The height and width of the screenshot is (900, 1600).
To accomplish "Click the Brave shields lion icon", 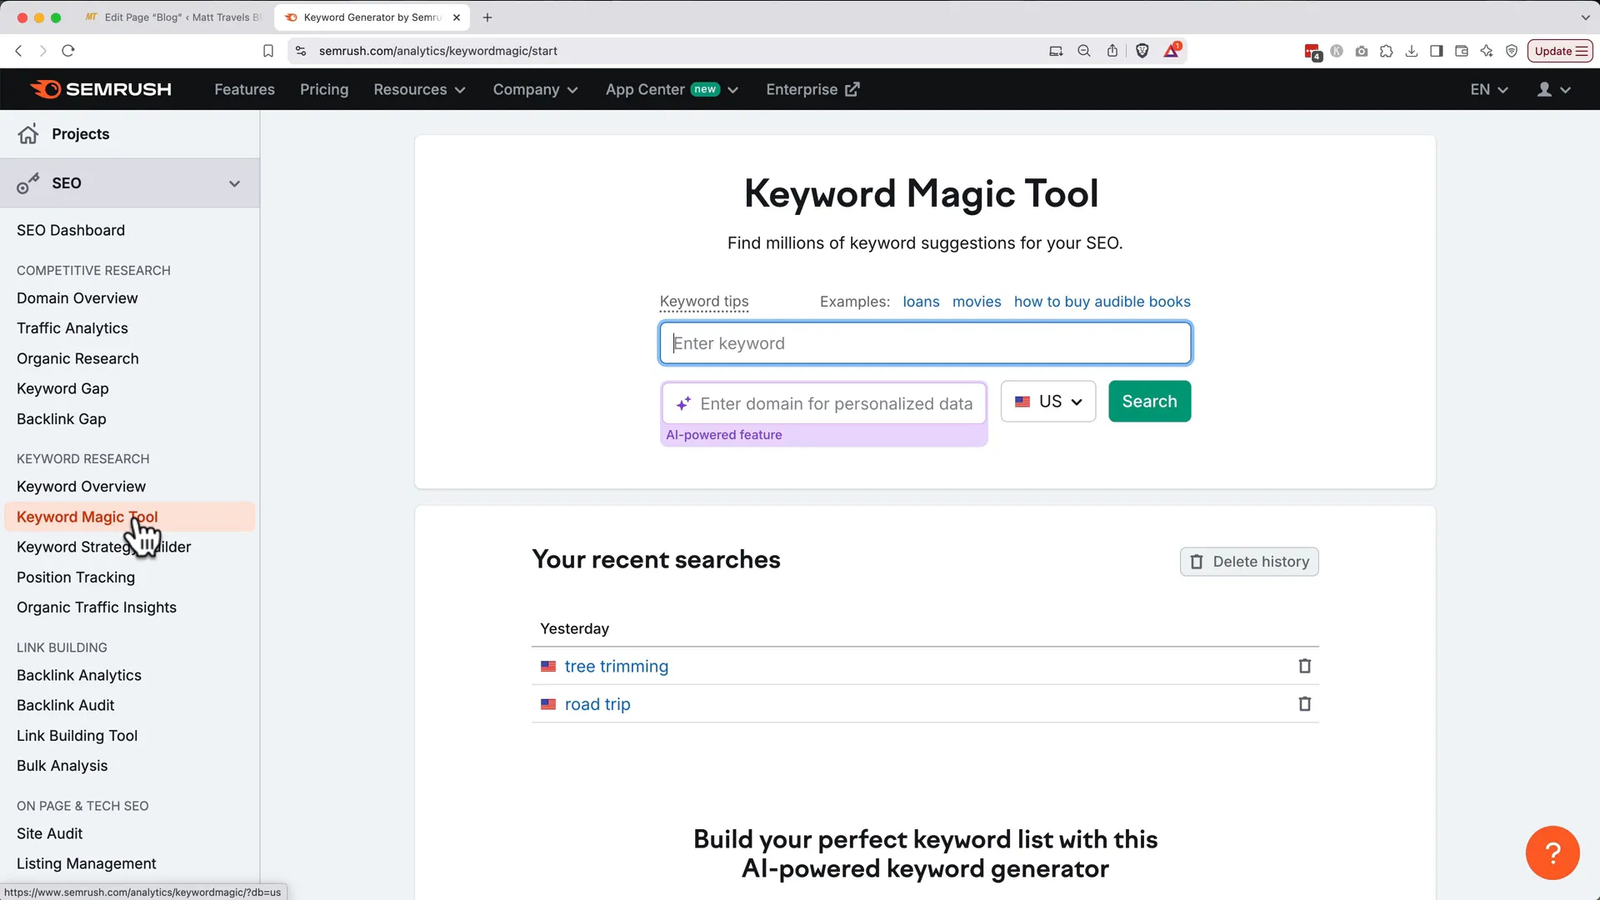I will 1142,50.
